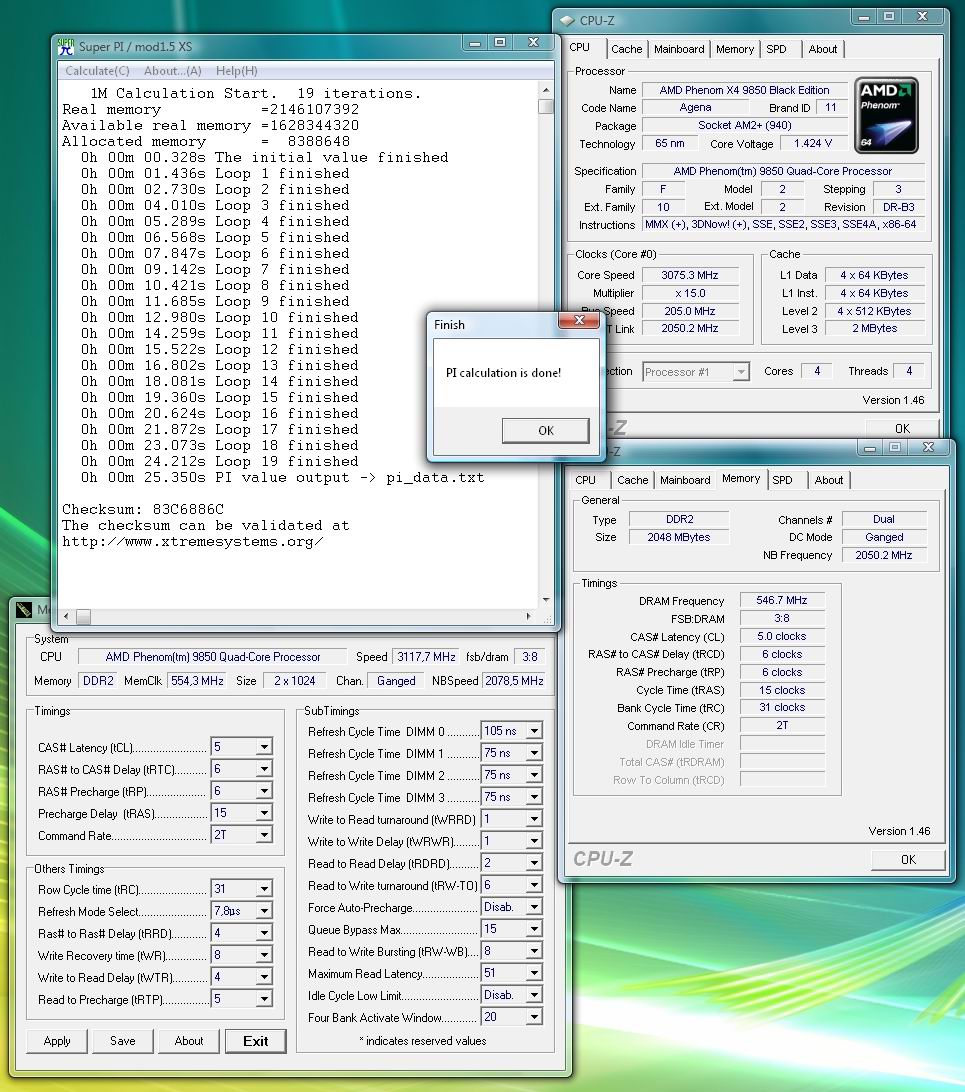Image resolution: width=965 pixels, height=1092 pixels.
Task: Click the CPU-Z window title icon
Action: pyautogui.click(x=567, y=21)
